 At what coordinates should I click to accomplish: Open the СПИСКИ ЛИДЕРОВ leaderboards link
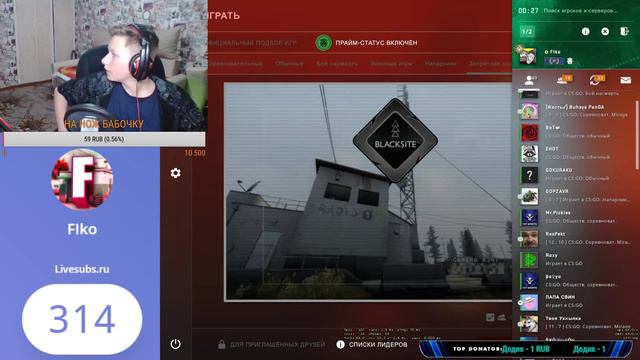378,344
